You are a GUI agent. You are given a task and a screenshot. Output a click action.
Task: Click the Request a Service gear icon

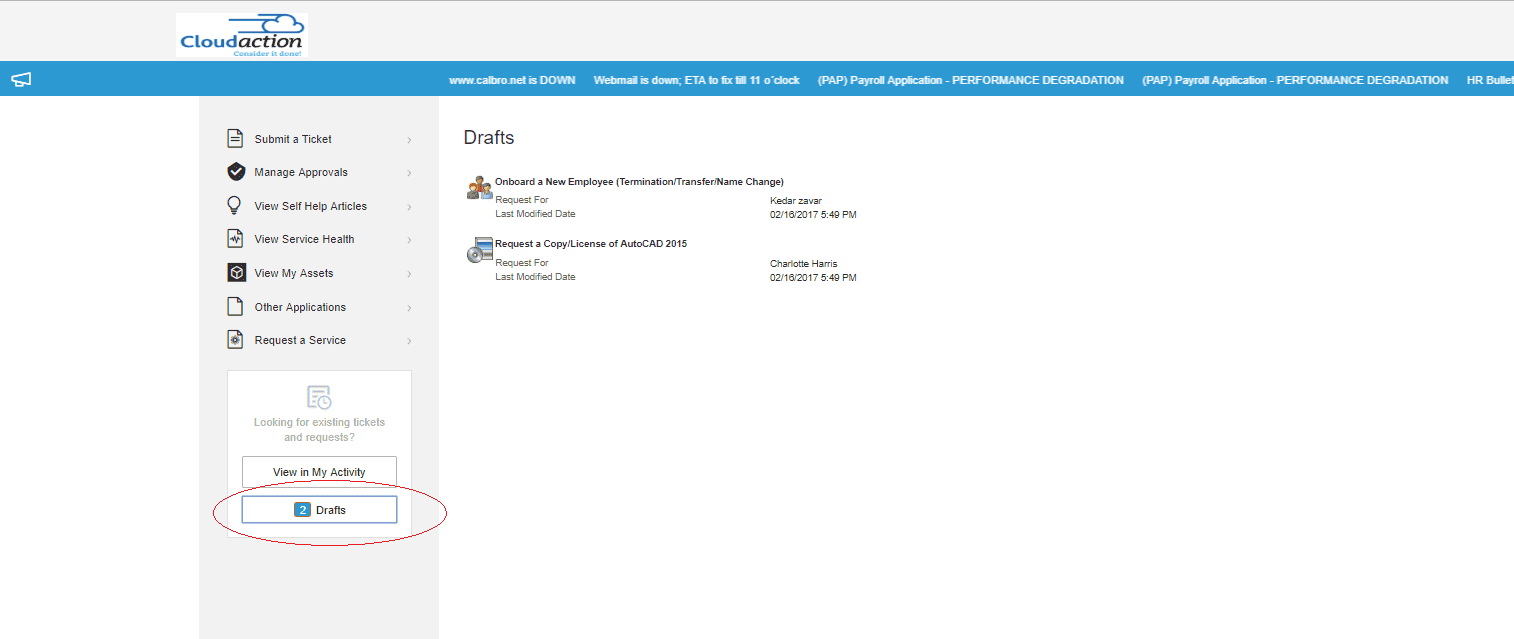[236, 340]
